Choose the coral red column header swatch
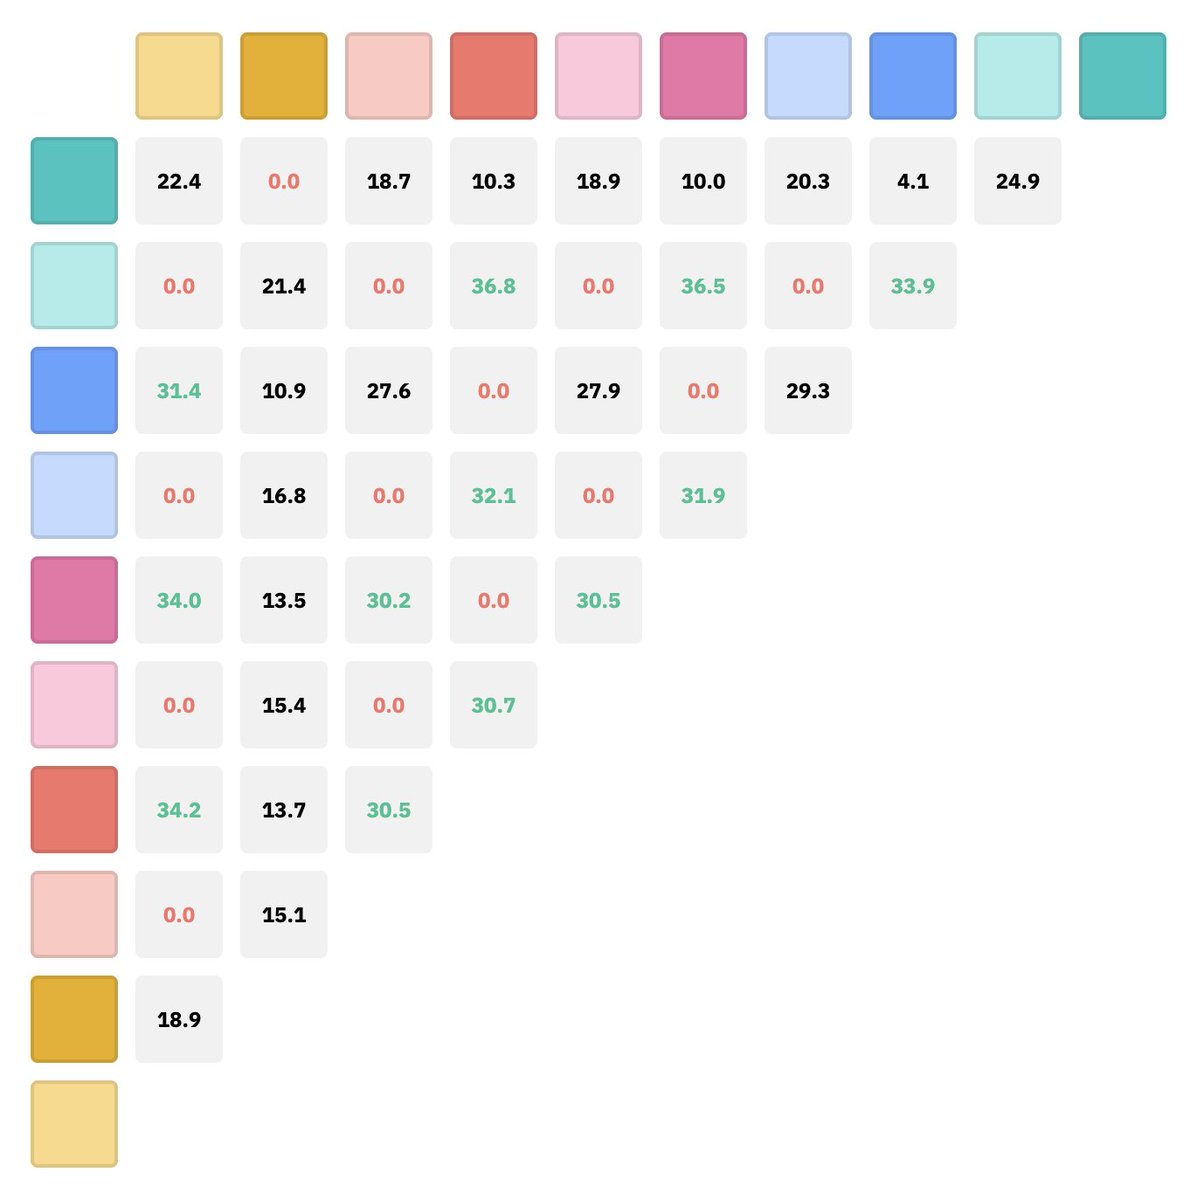 click(494, 76)
